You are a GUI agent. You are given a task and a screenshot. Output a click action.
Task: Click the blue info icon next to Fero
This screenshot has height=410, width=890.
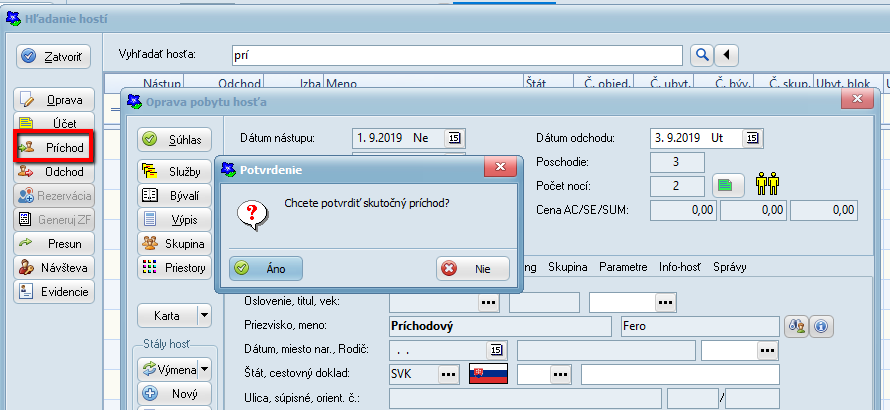[821, 326]
